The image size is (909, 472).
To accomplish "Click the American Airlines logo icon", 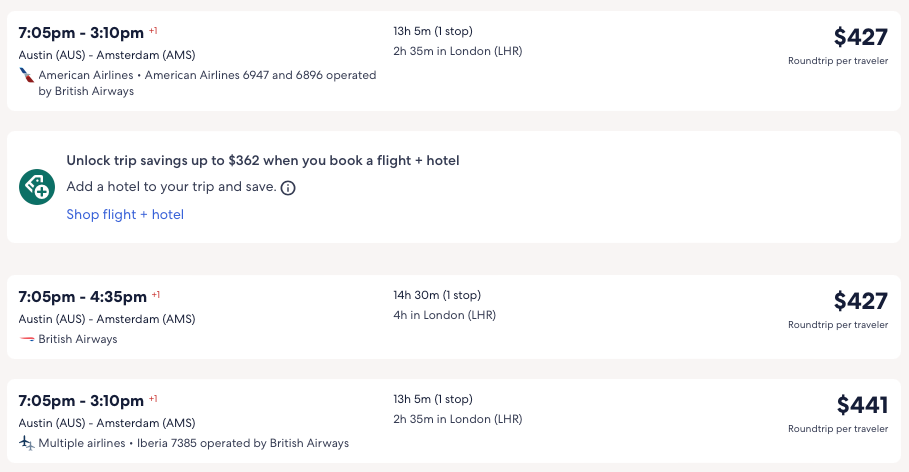I will [26, 75].
